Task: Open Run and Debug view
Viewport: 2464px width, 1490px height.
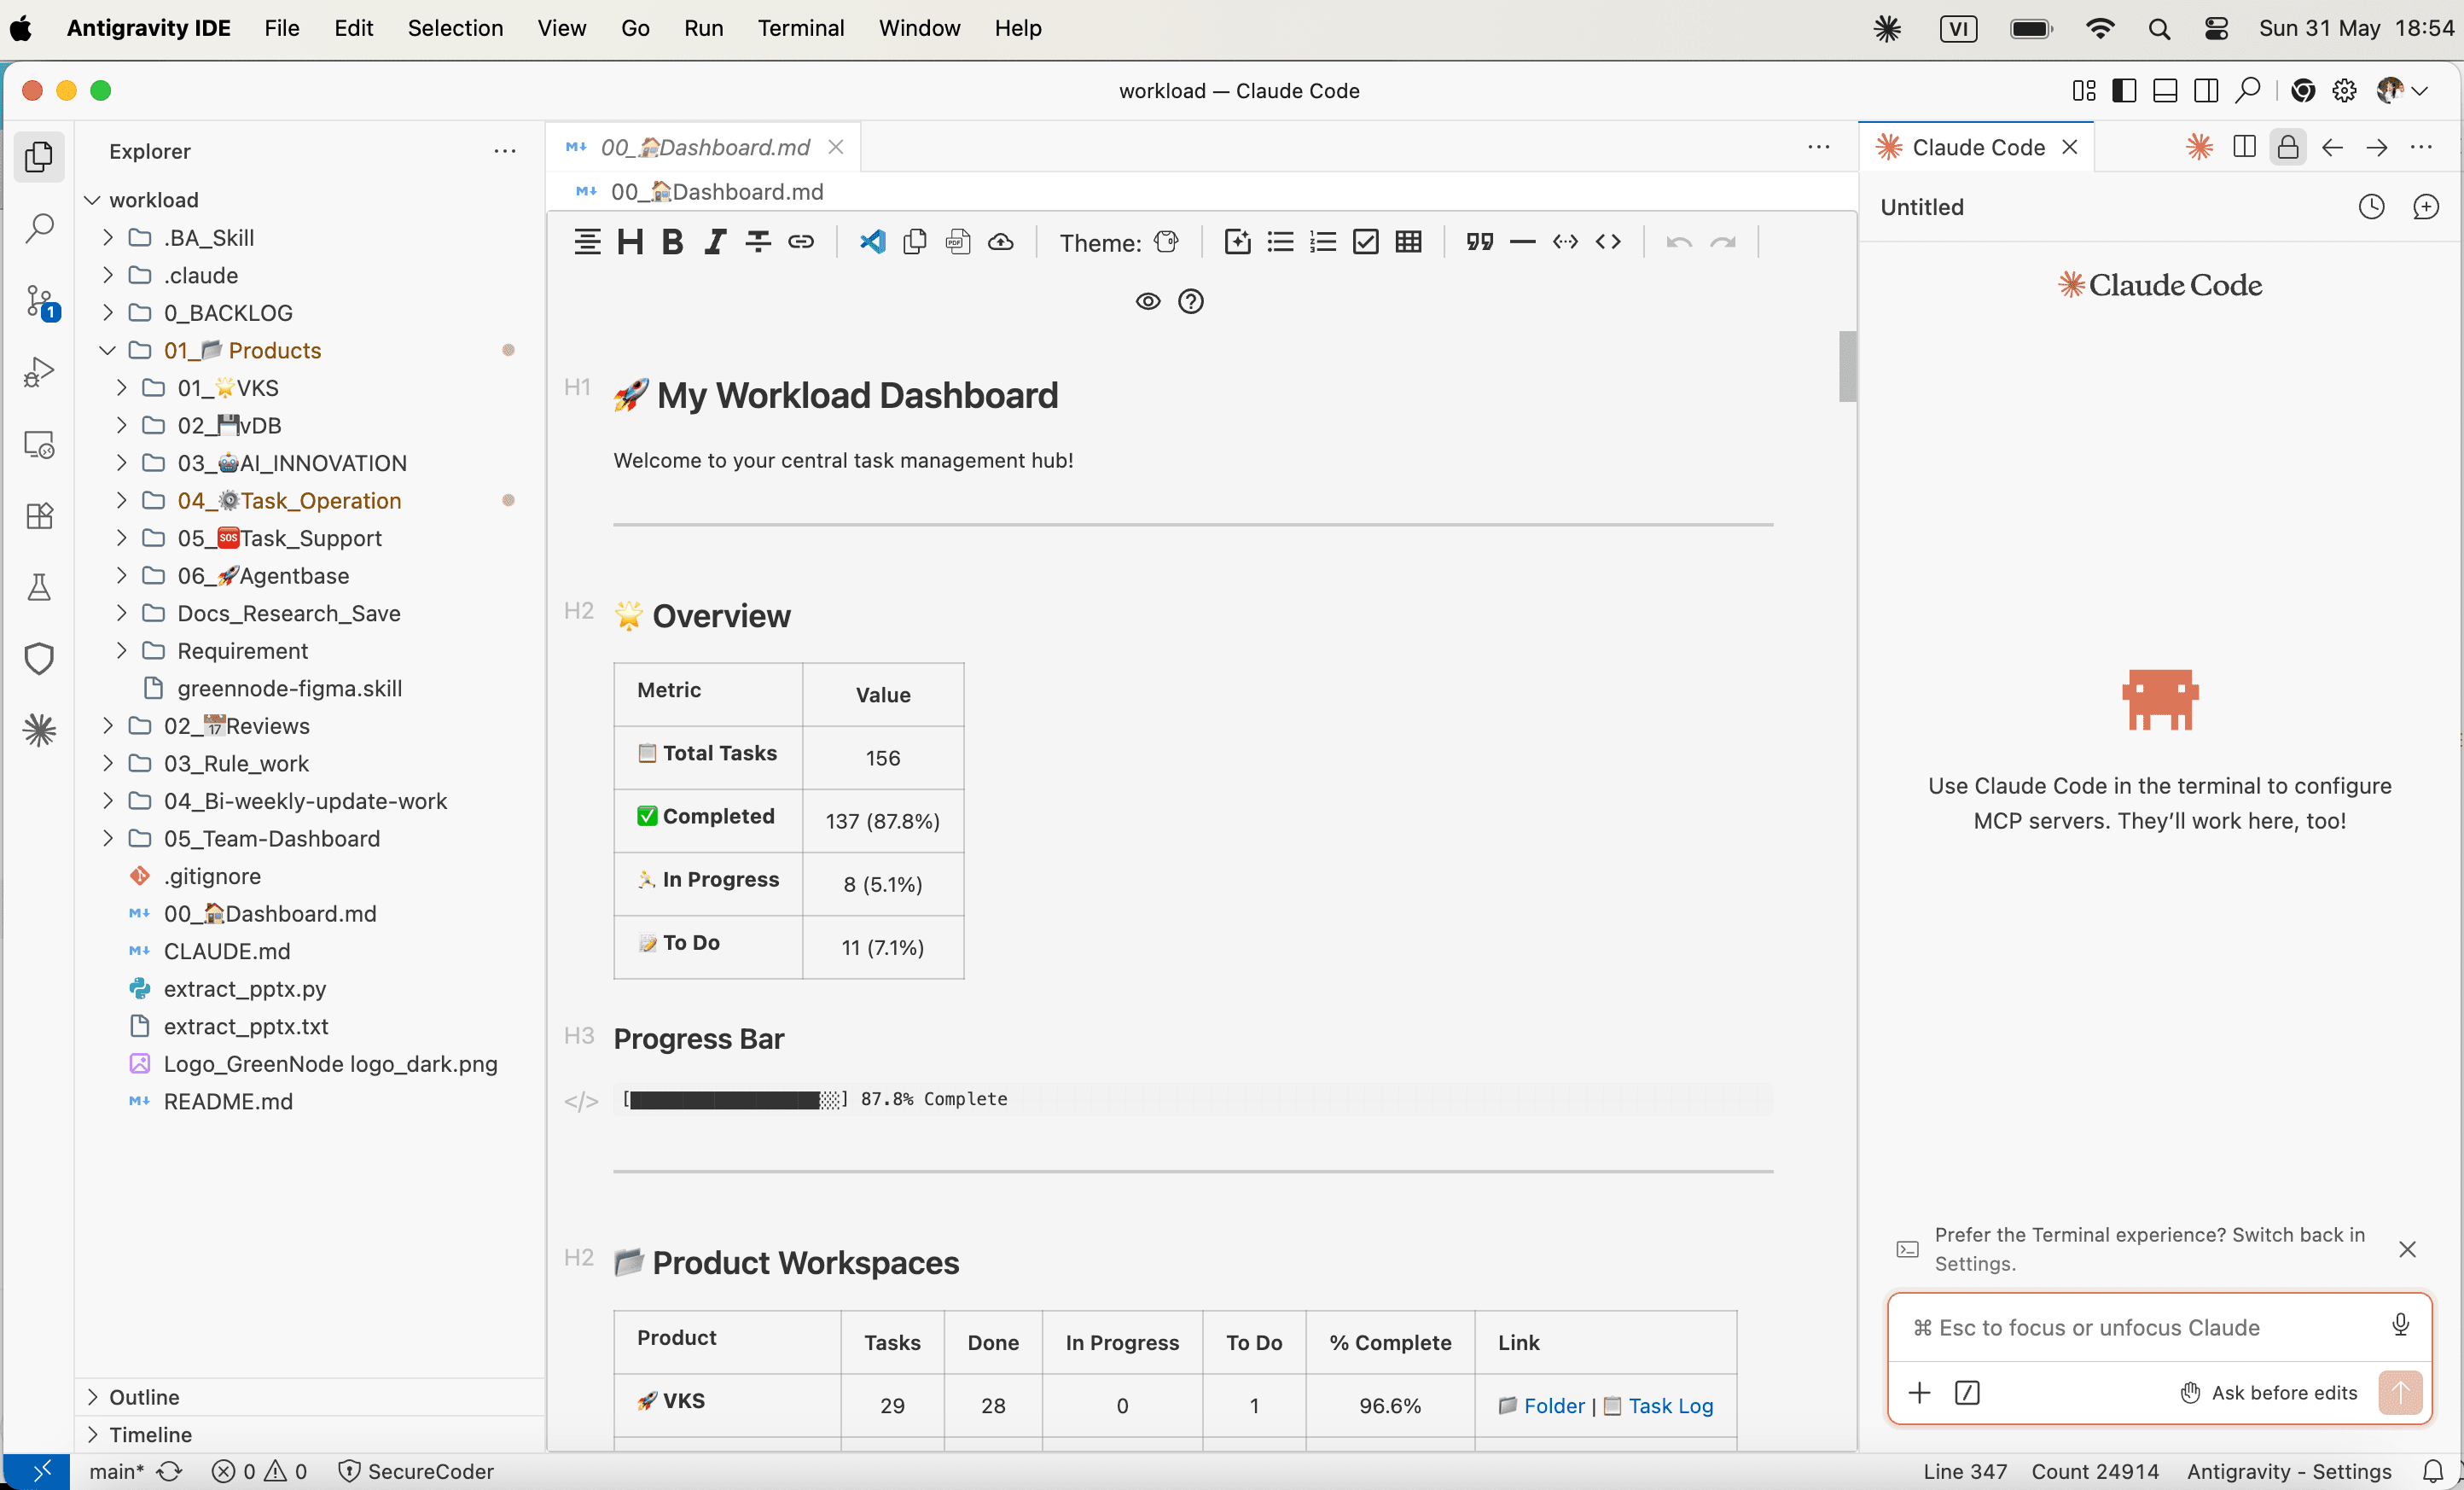Action: [40, 372]
